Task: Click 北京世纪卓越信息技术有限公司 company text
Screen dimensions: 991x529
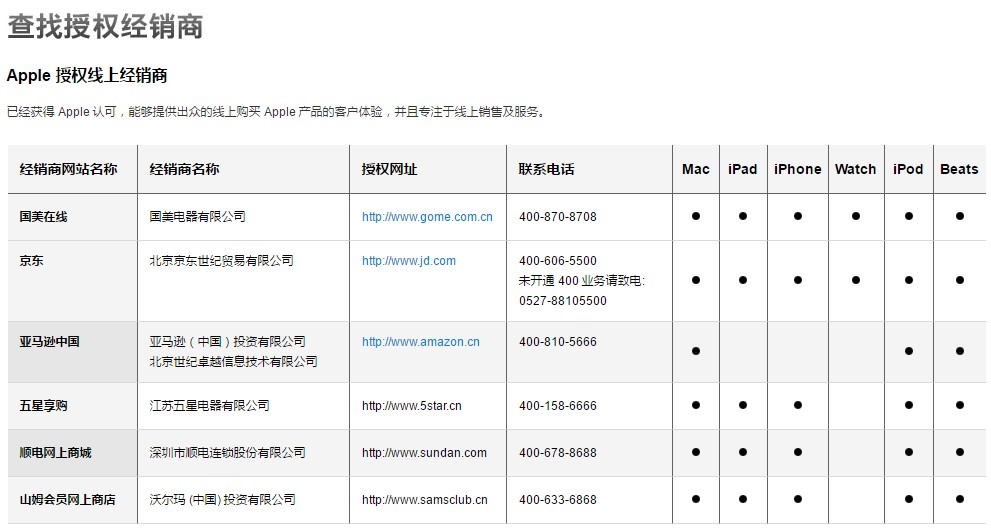Action: point(233,362)
